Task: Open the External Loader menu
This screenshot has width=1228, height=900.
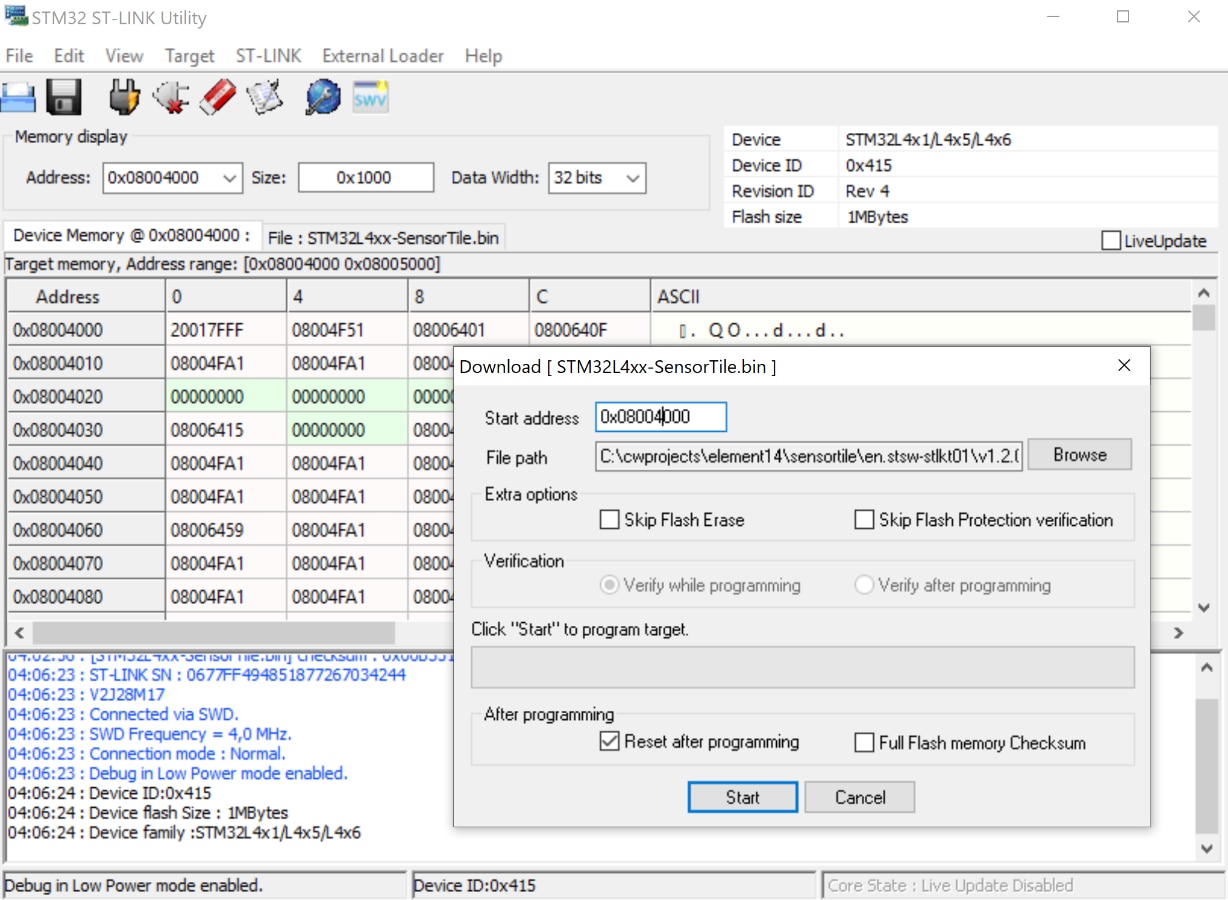Action: point(382,56)
